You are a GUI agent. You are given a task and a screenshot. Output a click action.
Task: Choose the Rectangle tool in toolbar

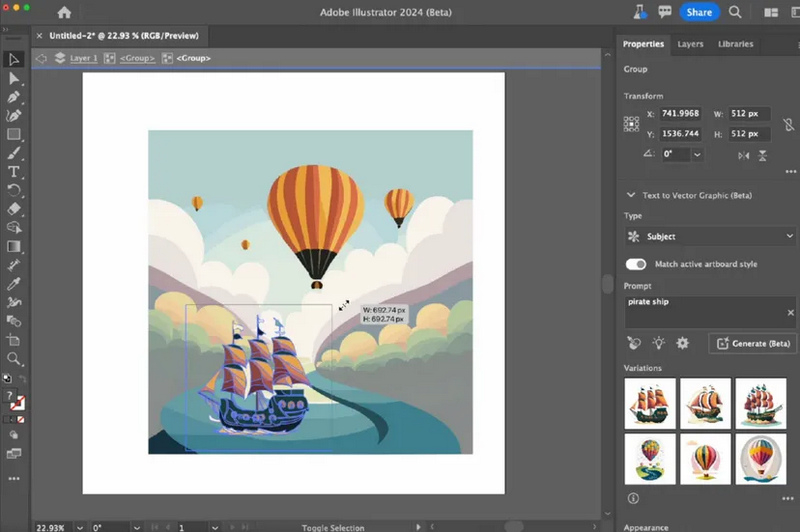click(x=14, y=134)
